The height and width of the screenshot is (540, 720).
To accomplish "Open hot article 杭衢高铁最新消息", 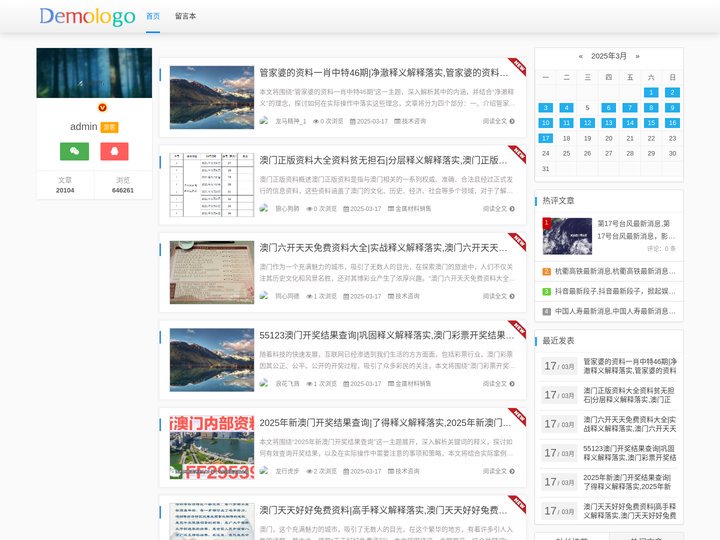I will [615, 271].
